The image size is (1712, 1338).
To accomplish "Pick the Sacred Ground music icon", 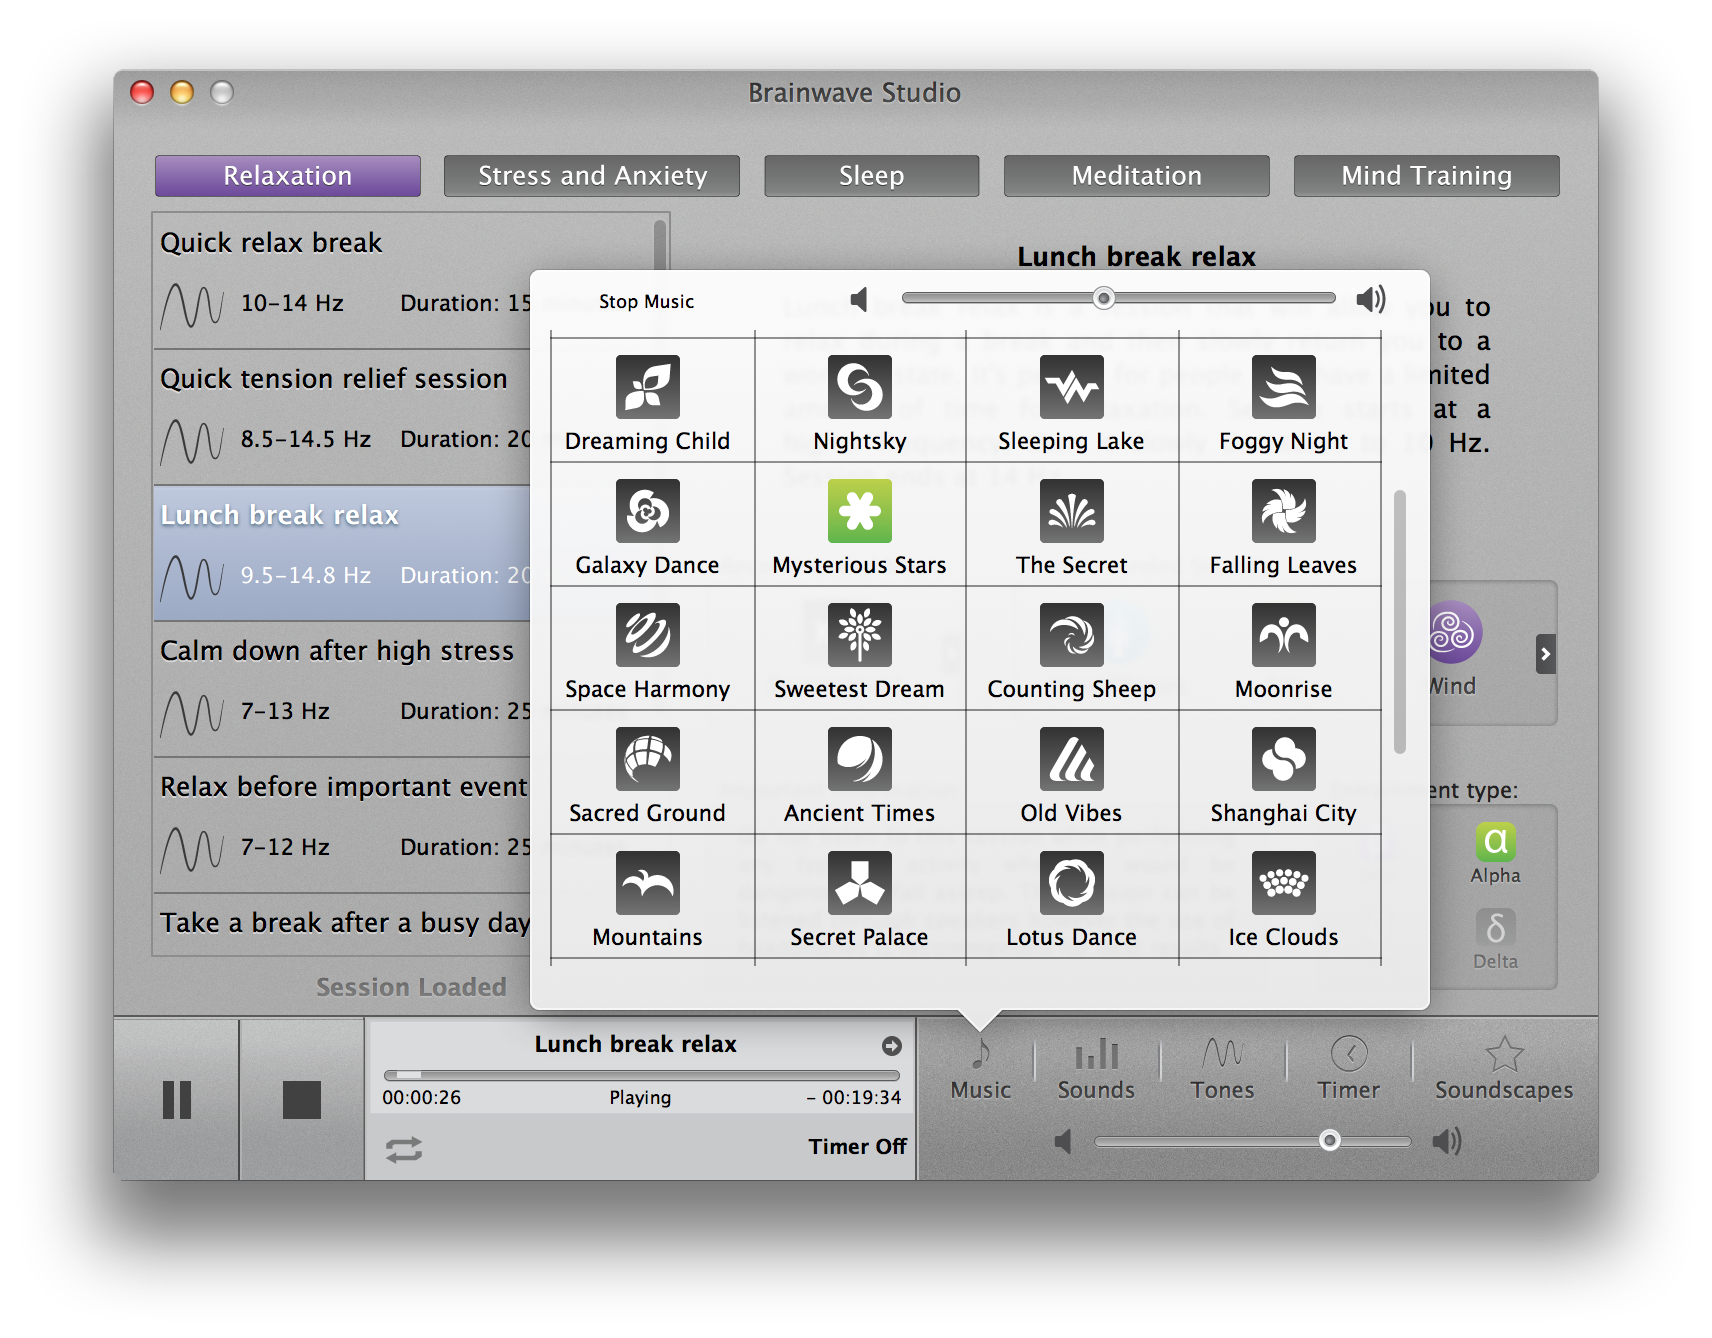I will click(x=647, y=759).
